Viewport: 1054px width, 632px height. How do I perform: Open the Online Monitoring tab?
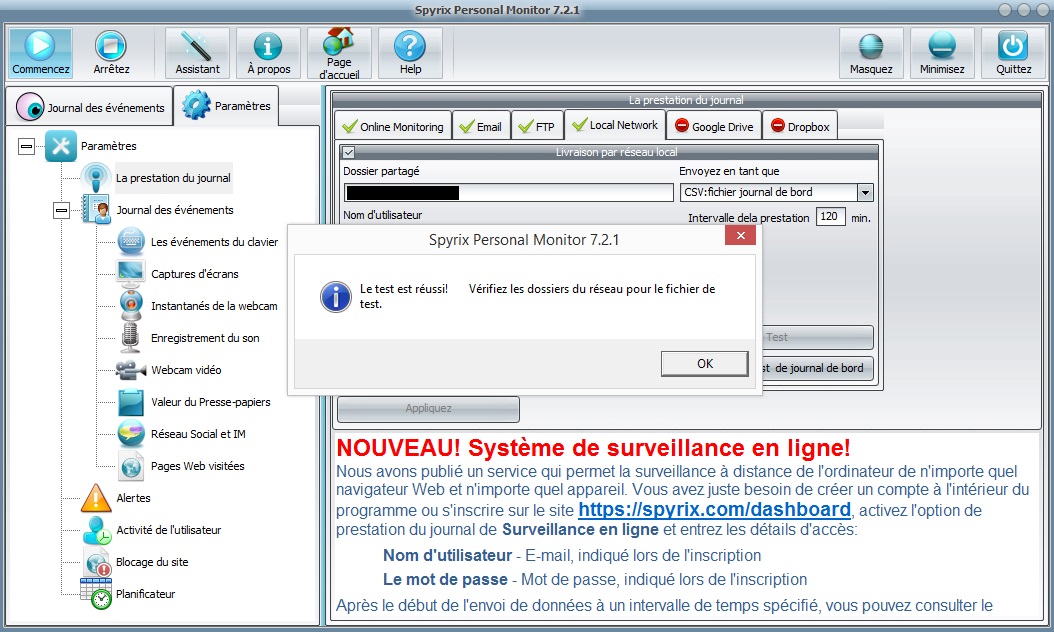393,126
